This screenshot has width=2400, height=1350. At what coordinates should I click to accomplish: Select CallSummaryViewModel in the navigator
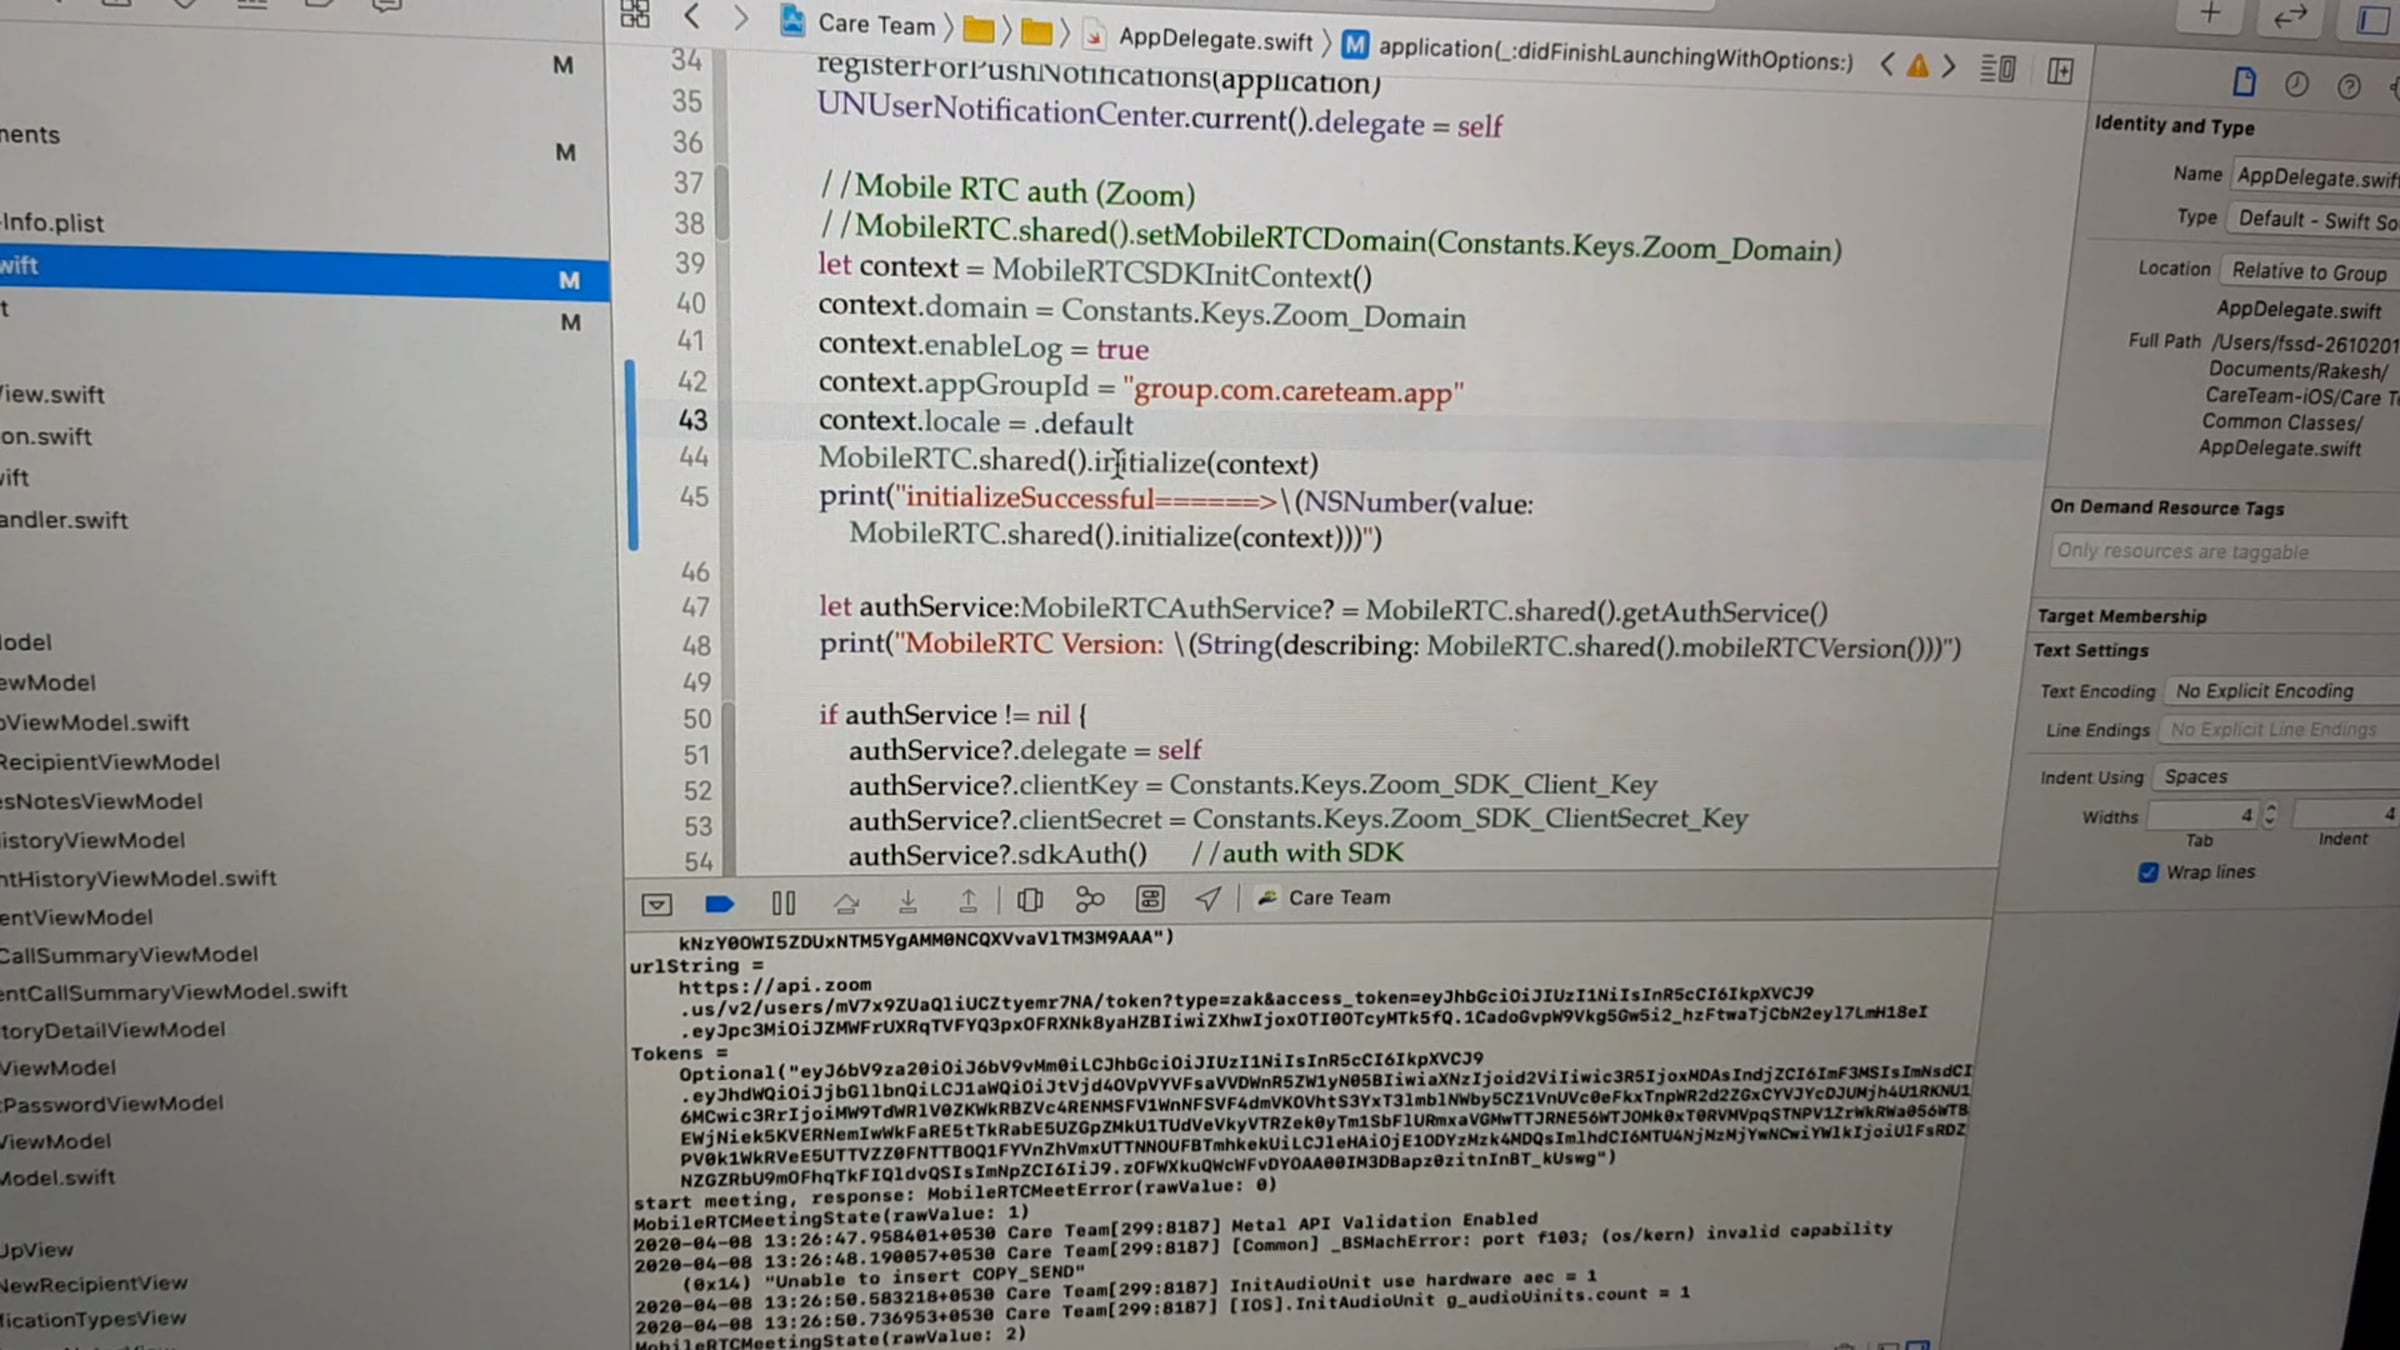[129, 955]
